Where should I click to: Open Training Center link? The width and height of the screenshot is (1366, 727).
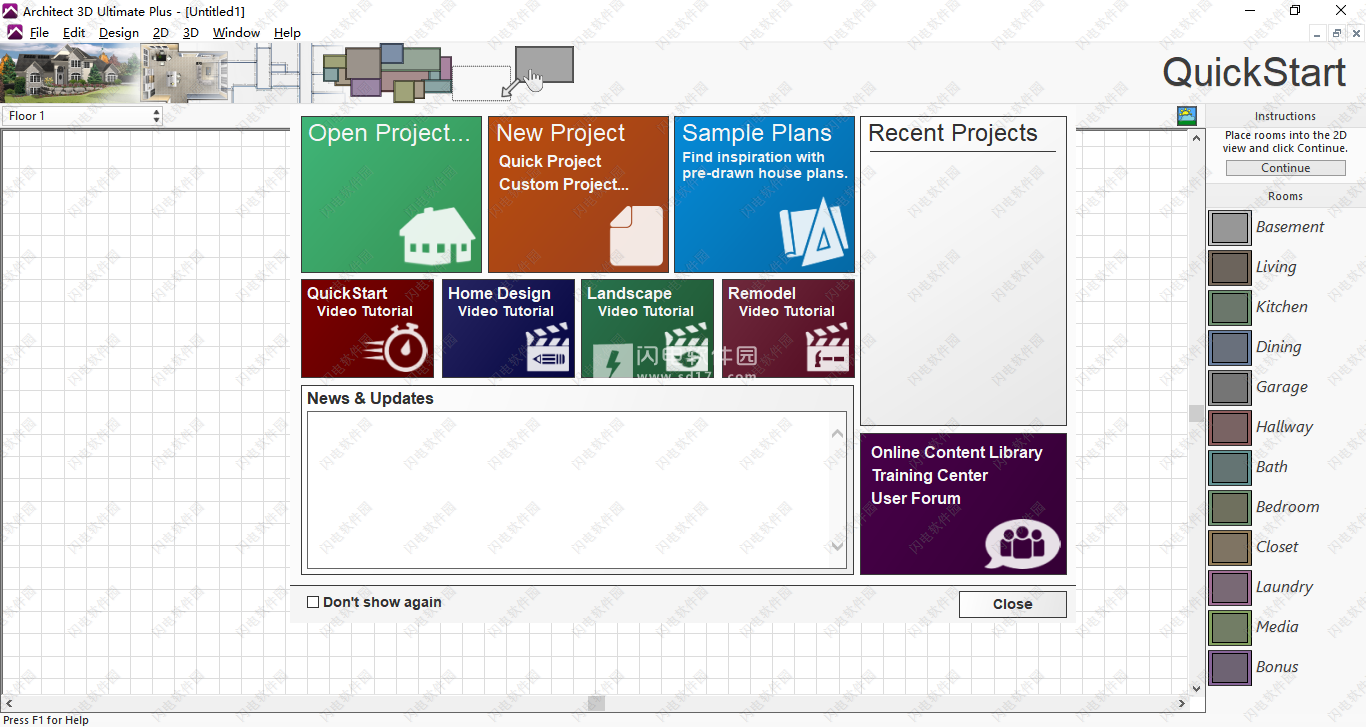930,475
